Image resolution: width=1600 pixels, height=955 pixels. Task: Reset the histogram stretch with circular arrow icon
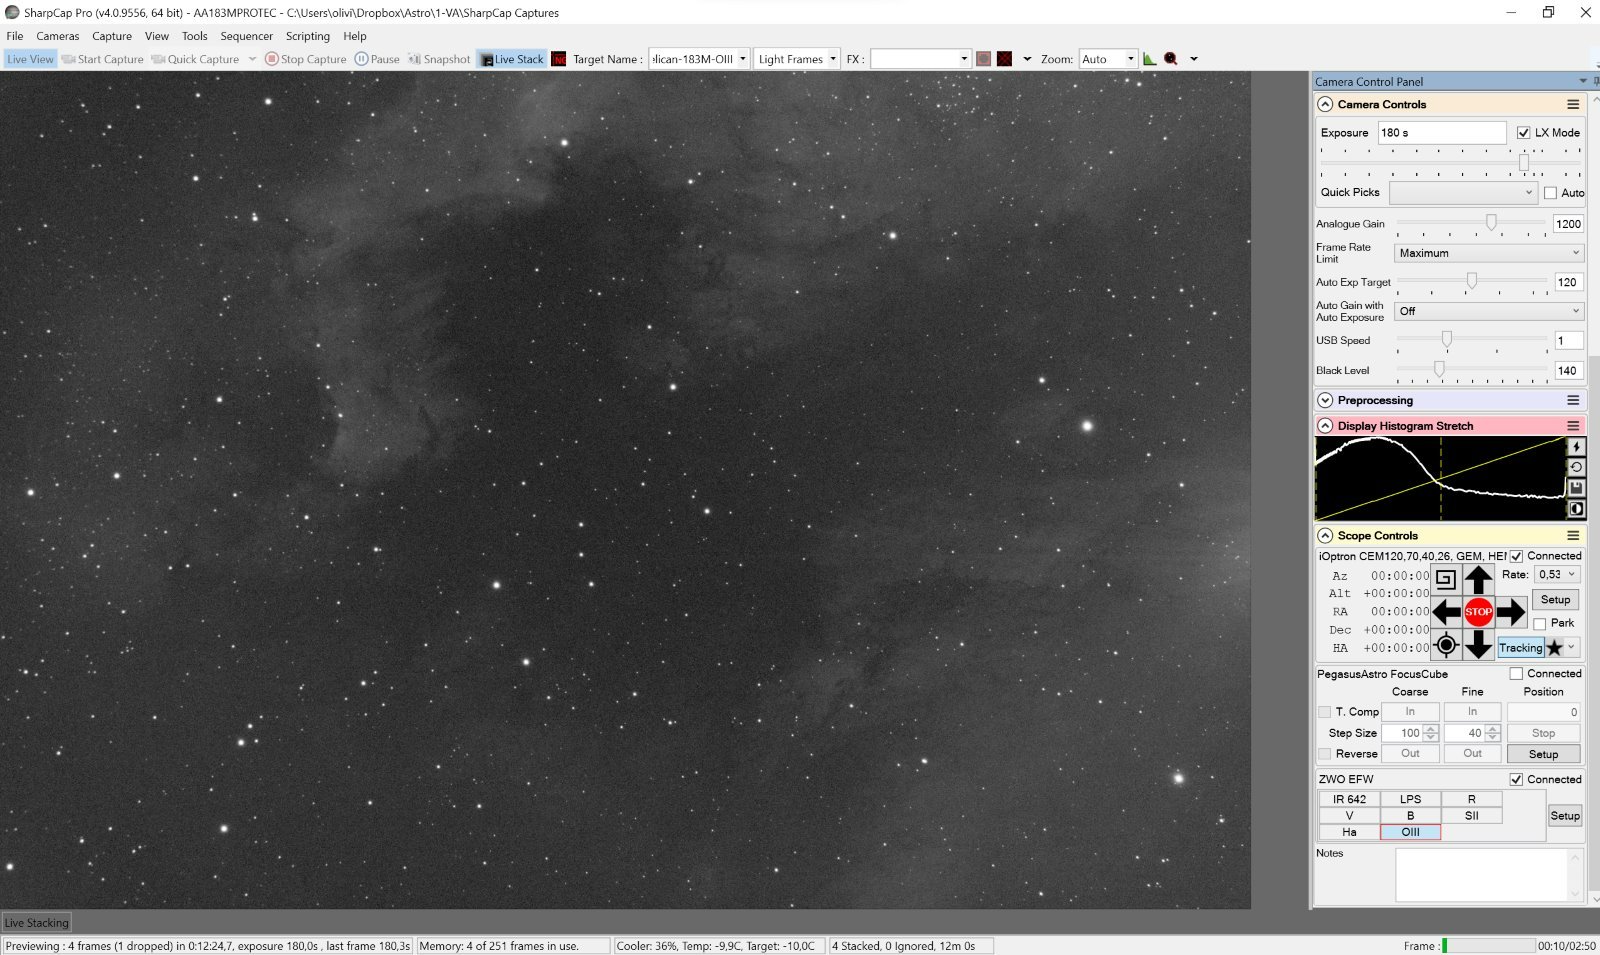point(1576,467)
